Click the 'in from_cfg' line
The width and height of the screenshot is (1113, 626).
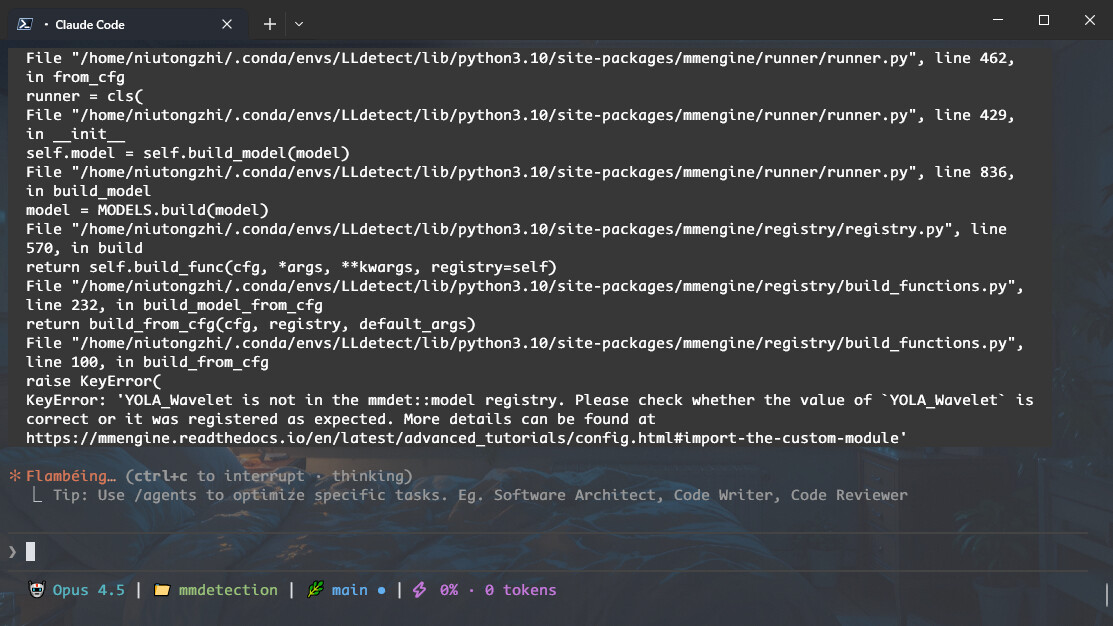pos(75,77)
